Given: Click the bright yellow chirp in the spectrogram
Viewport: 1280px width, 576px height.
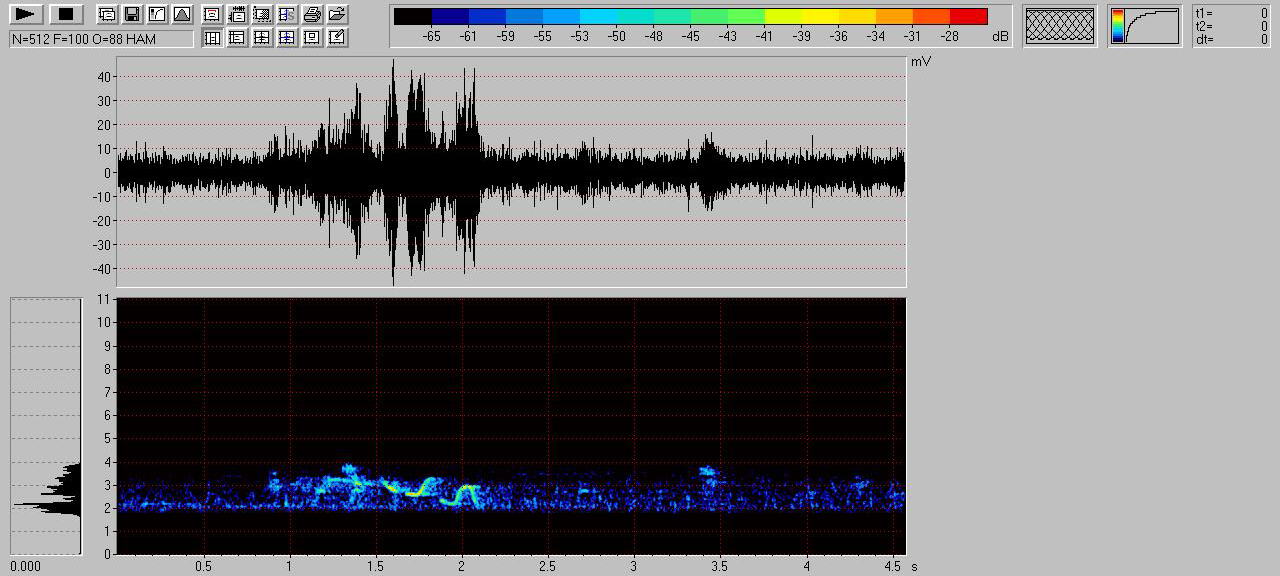Looking at the screenshot, I should coord(413,492).
